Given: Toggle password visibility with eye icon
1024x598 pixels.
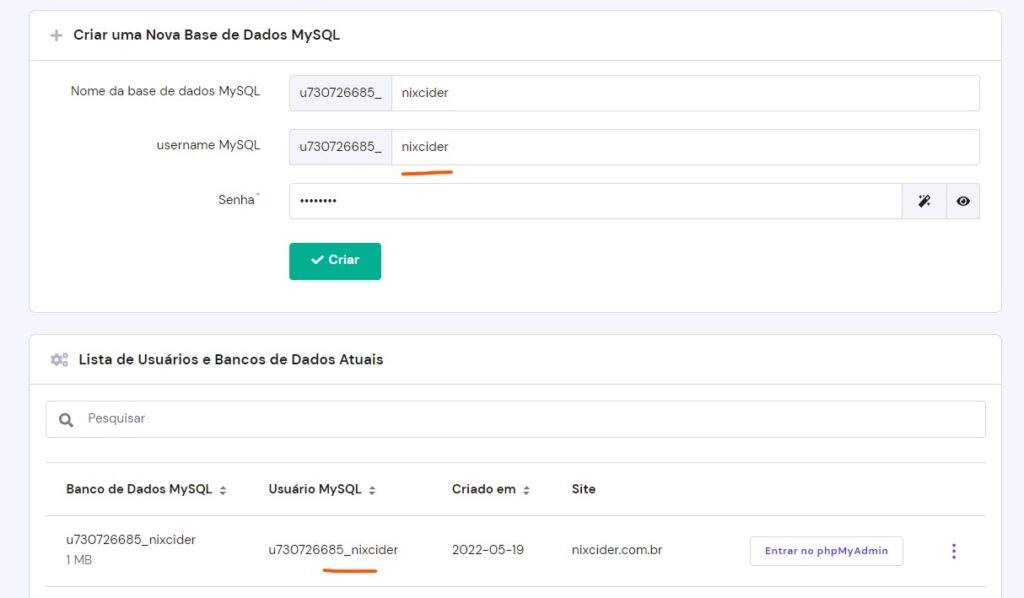Looking at the screenshot, I should (962, 201).
